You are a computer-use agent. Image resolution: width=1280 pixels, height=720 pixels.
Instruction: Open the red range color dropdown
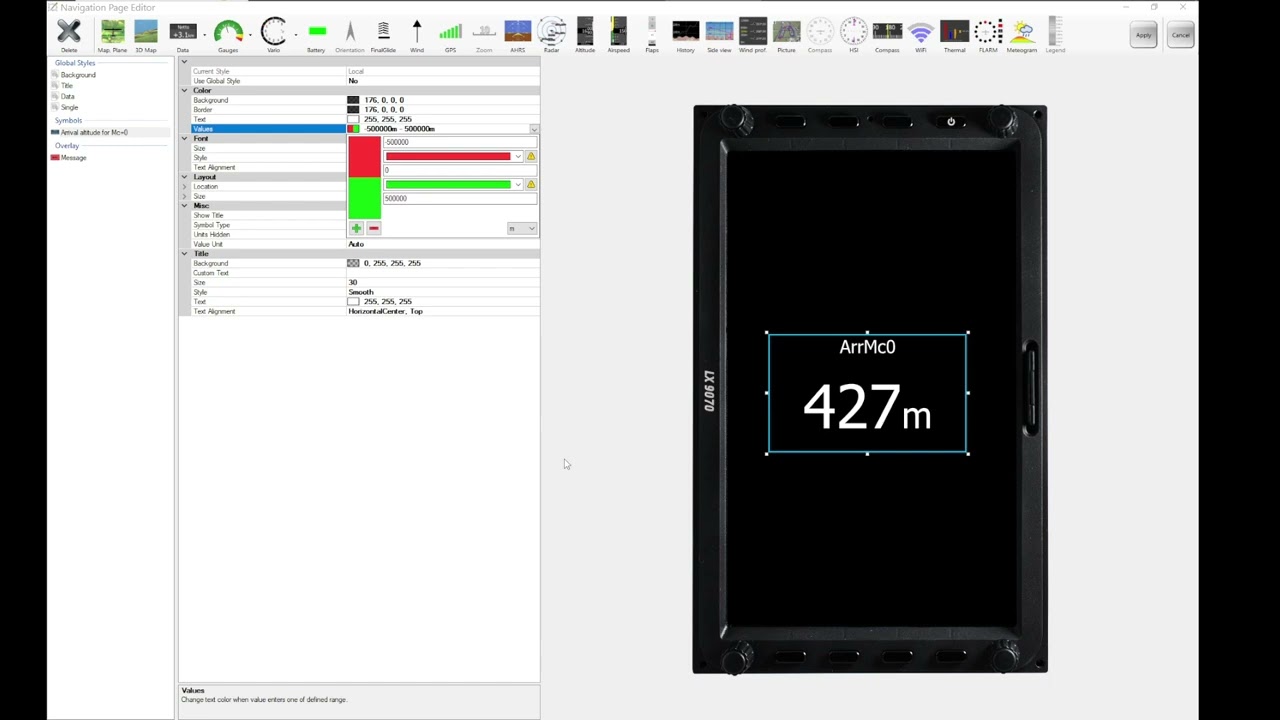point(517,156)
